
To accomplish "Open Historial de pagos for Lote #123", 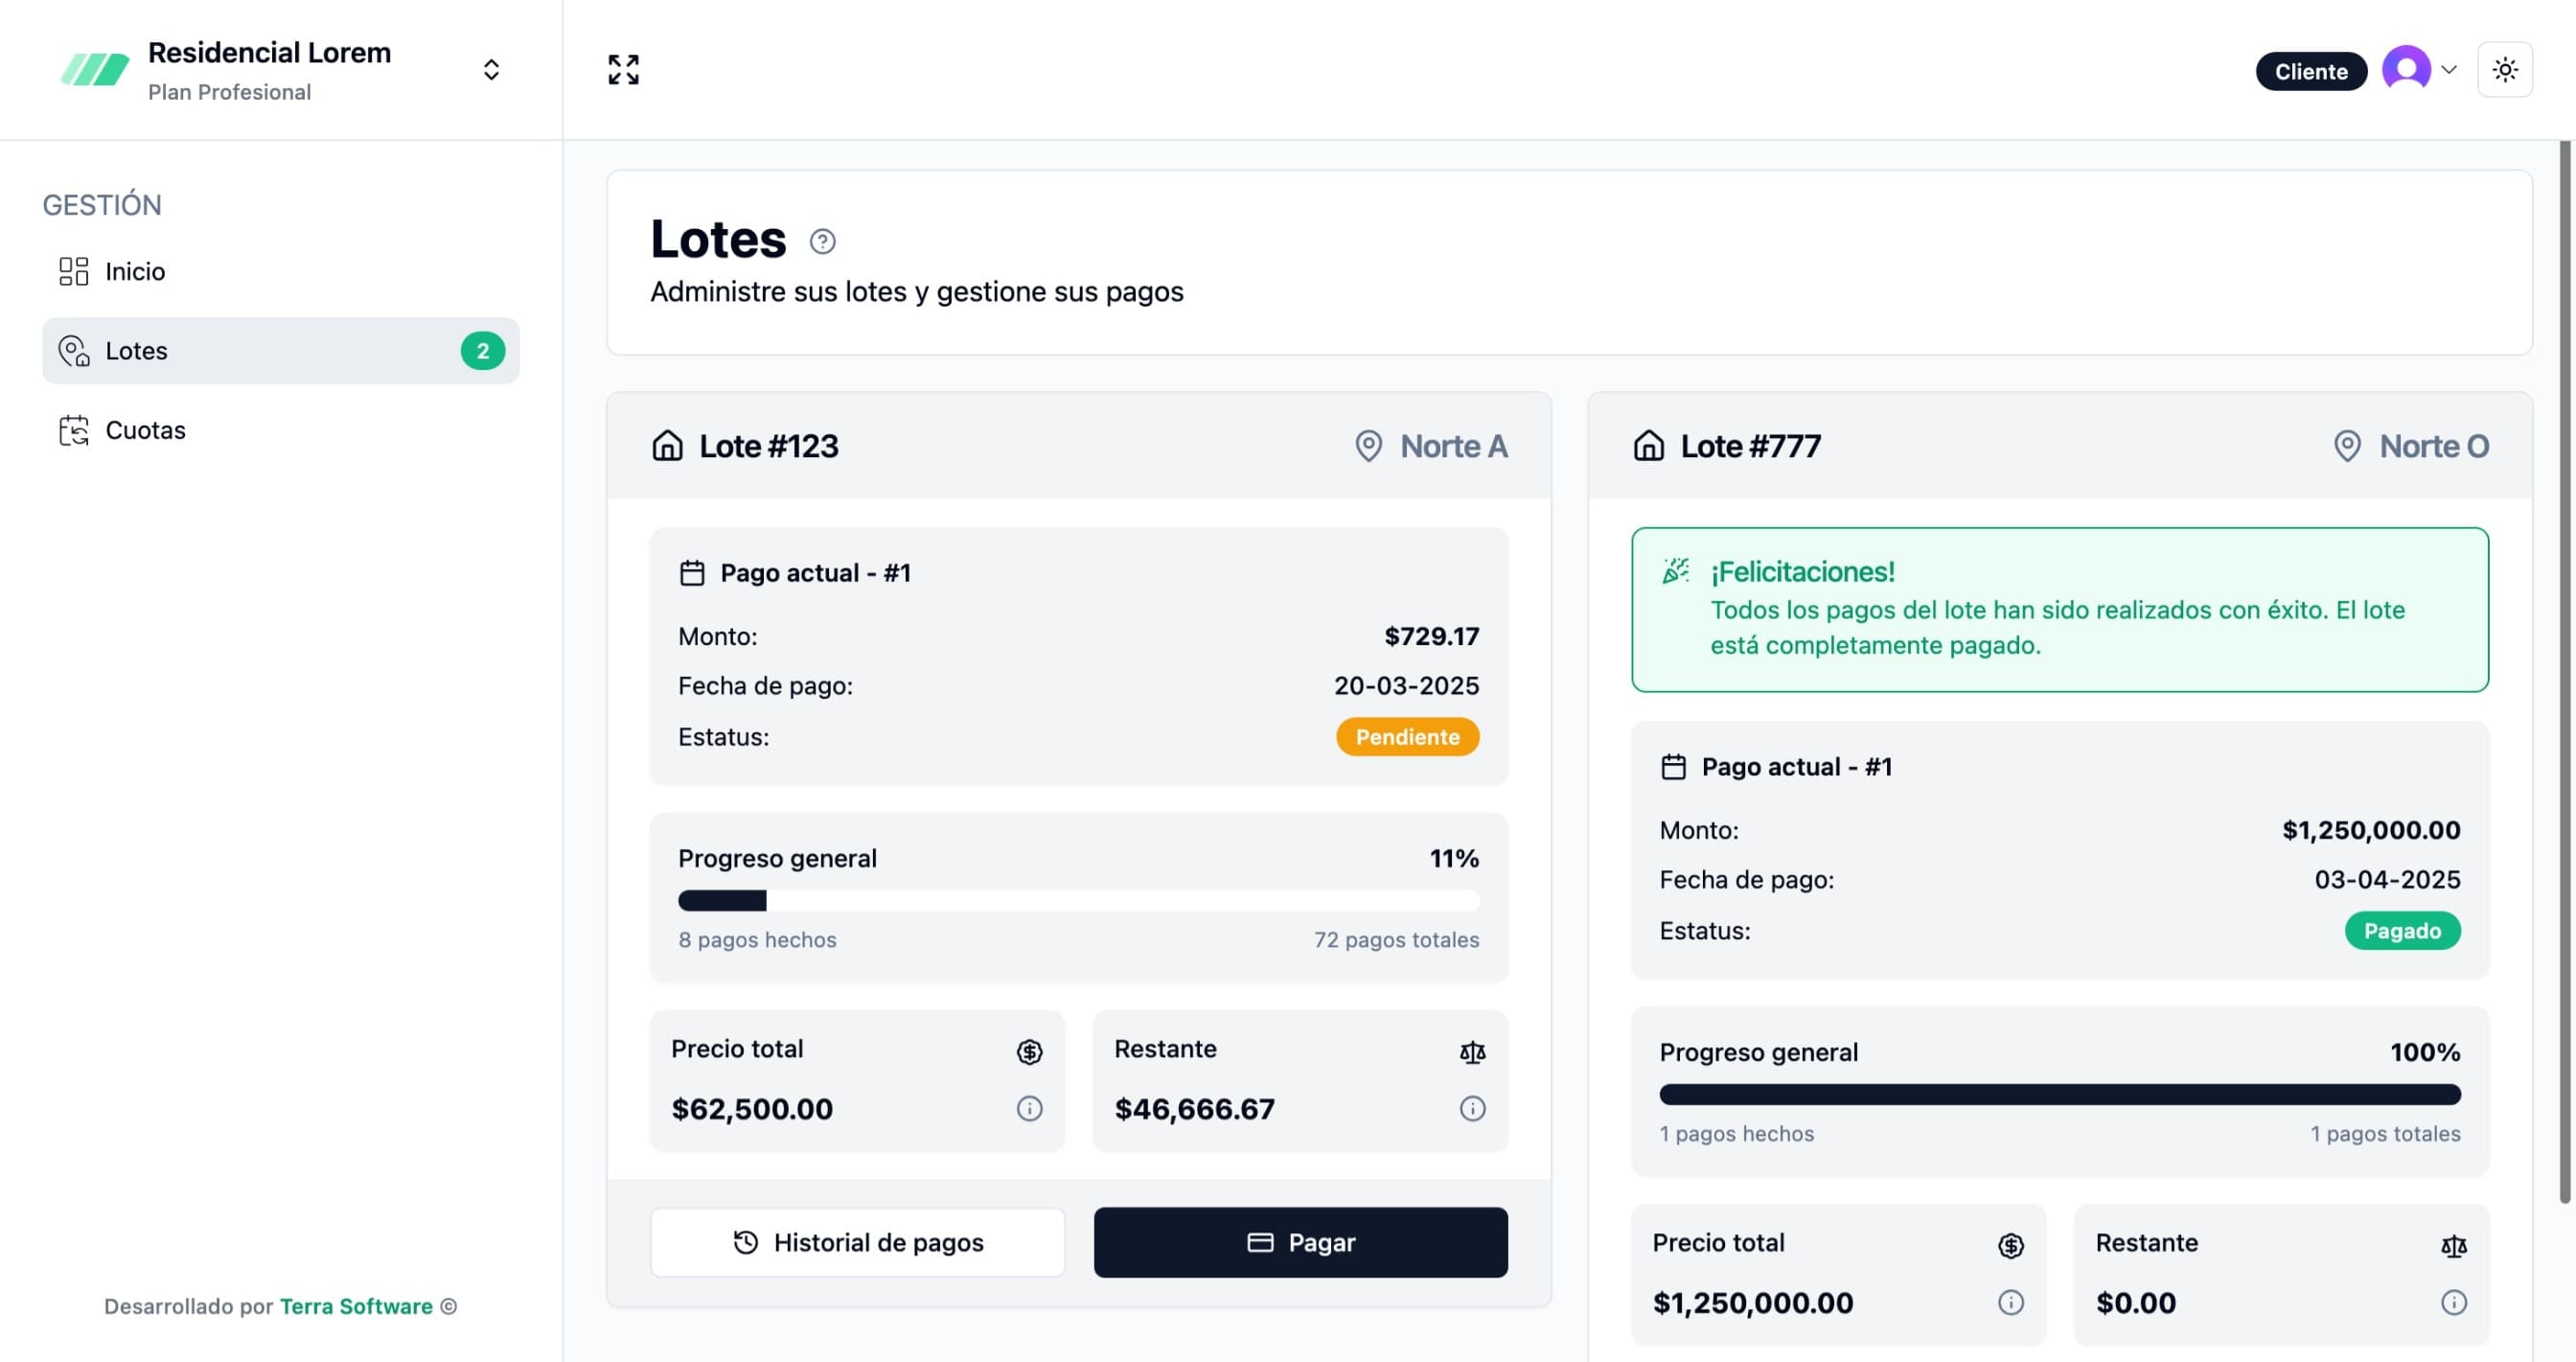I will pos(858,1242).
